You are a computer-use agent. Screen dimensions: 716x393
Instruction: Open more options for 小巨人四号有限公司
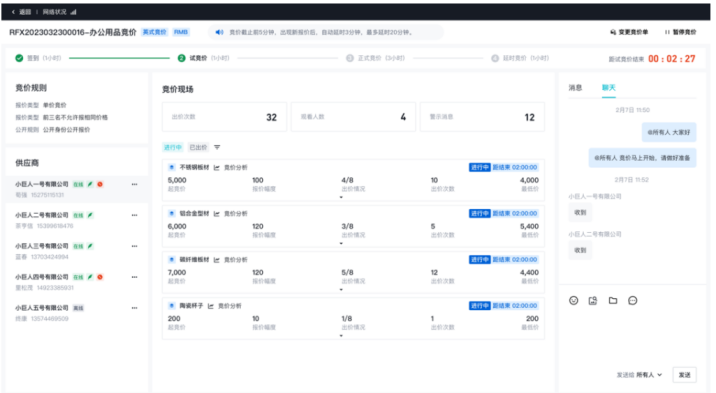tap(134, 277)
